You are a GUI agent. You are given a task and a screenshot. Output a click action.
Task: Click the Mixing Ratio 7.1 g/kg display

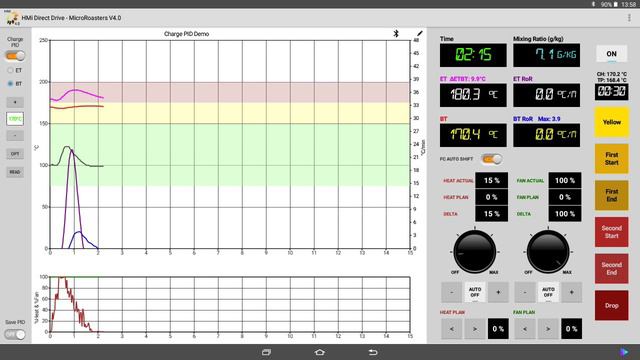pyautogui.click(x=547, y=55)
